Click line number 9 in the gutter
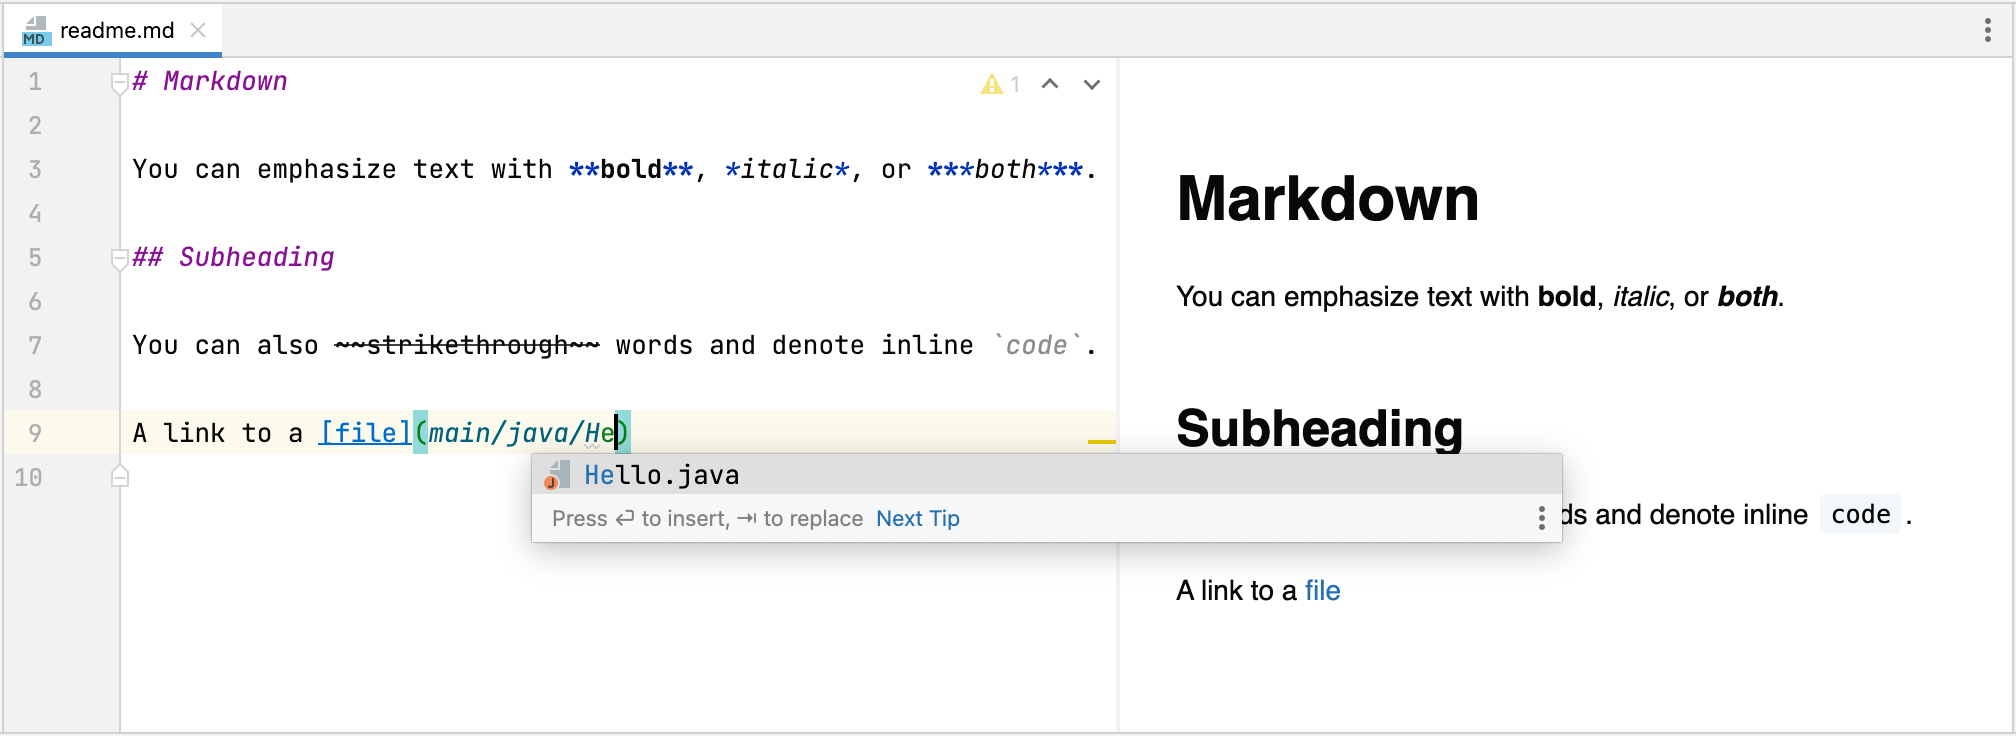Screen dimensions: 2016x736 35,433
